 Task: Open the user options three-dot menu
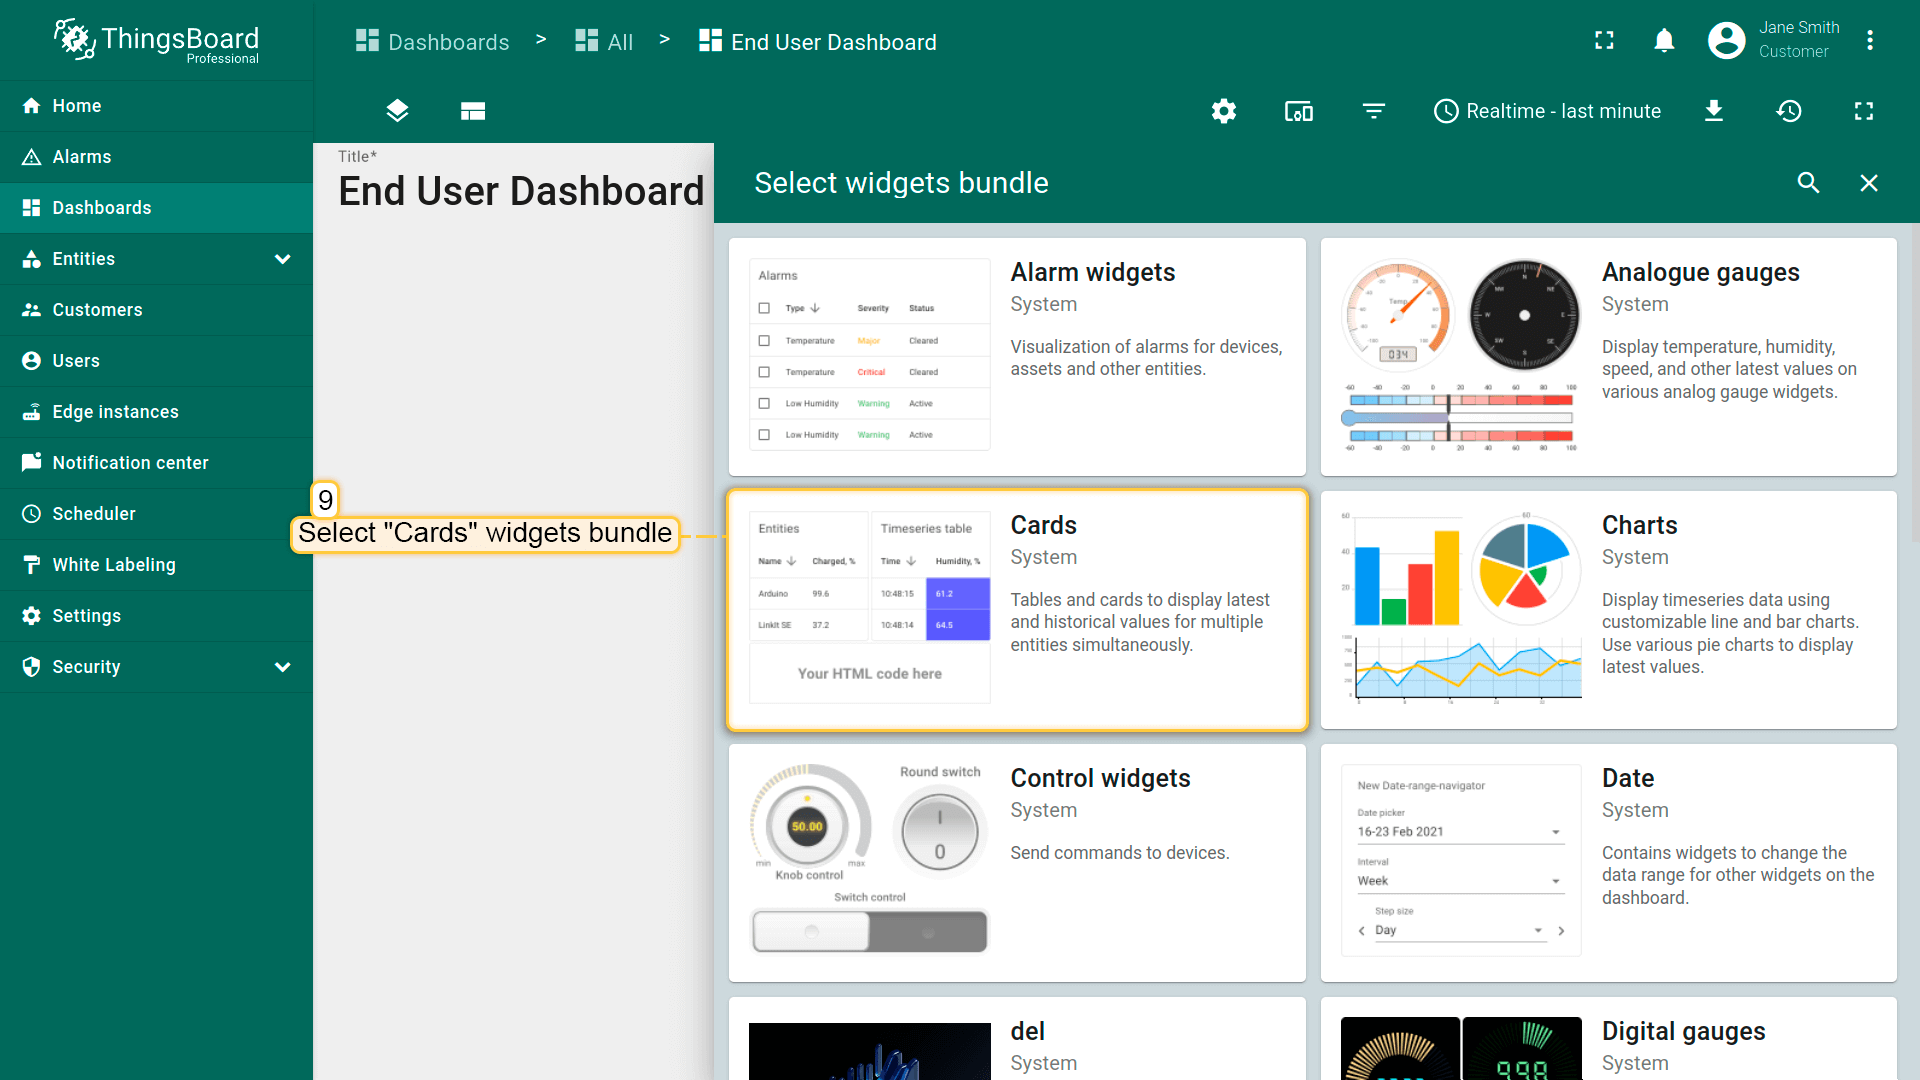1870,41
